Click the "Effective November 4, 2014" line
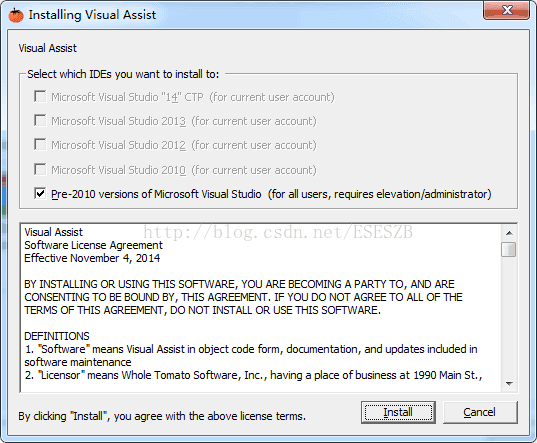The height and width of the screenshot is (443, 537). coord(92,258)
